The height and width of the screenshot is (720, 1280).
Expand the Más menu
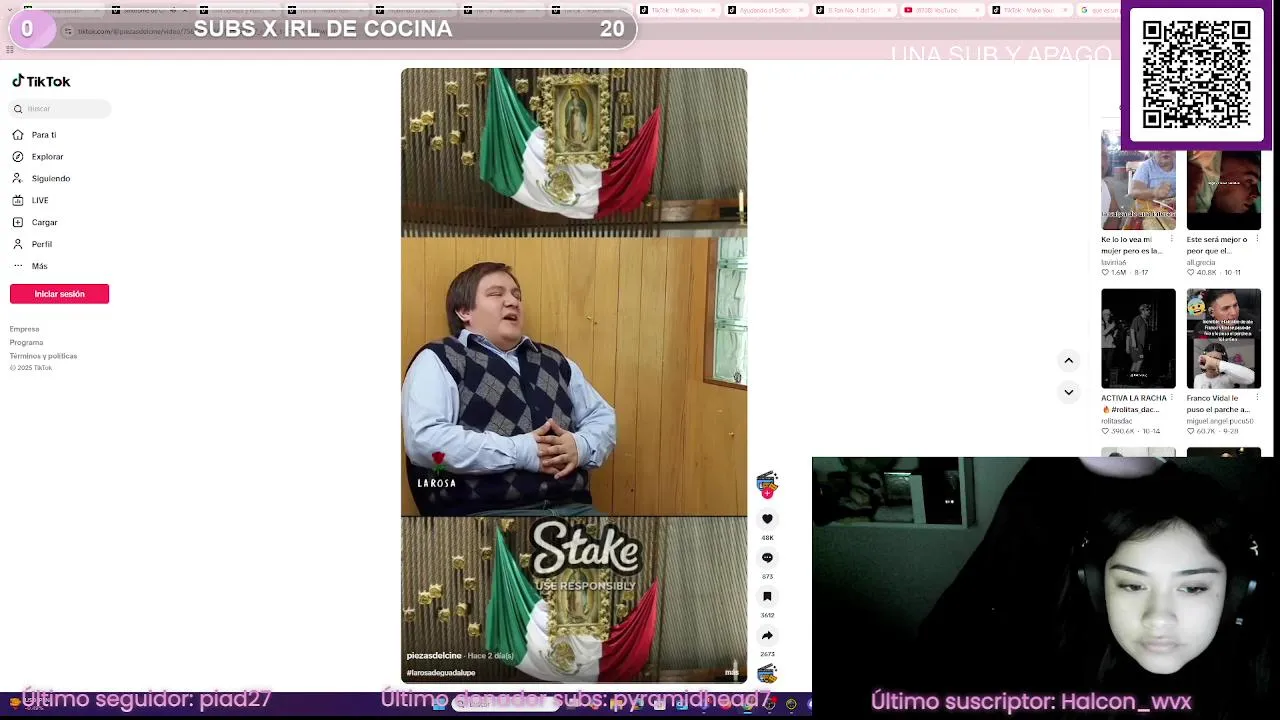pyautogui.click(x=39, y=267)
